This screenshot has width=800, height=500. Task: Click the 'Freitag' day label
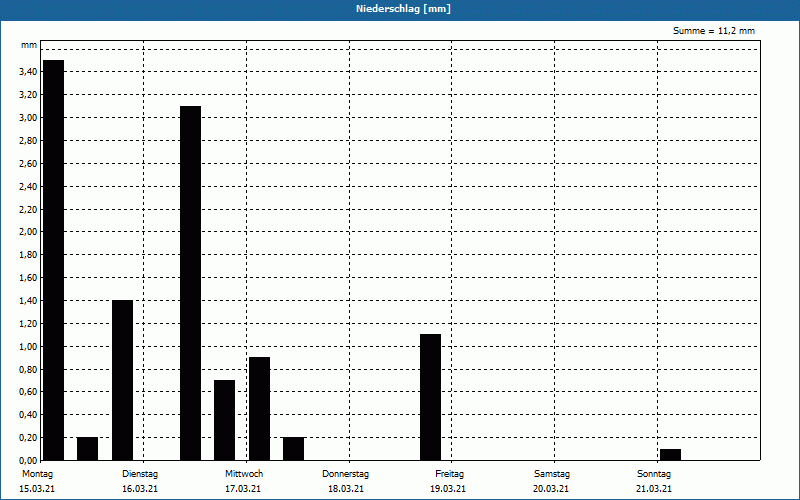(x=449, y=474)
